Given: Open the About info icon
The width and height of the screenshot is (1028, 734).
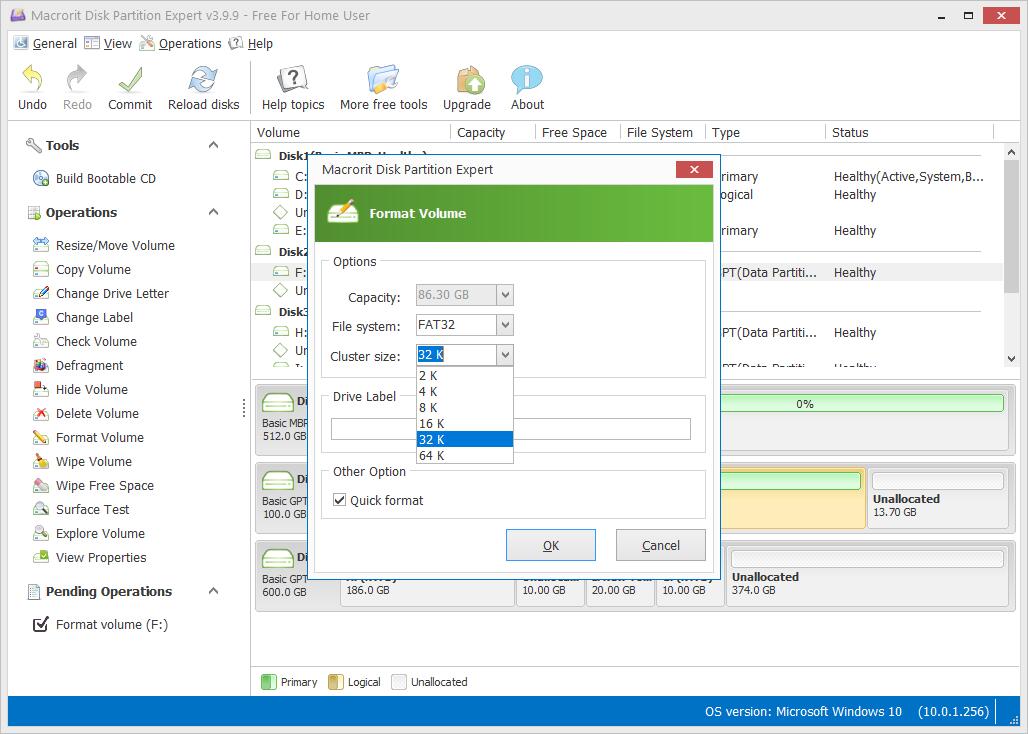Looking at the screenshot, I should pyautogui.click(x=527, y=80).
